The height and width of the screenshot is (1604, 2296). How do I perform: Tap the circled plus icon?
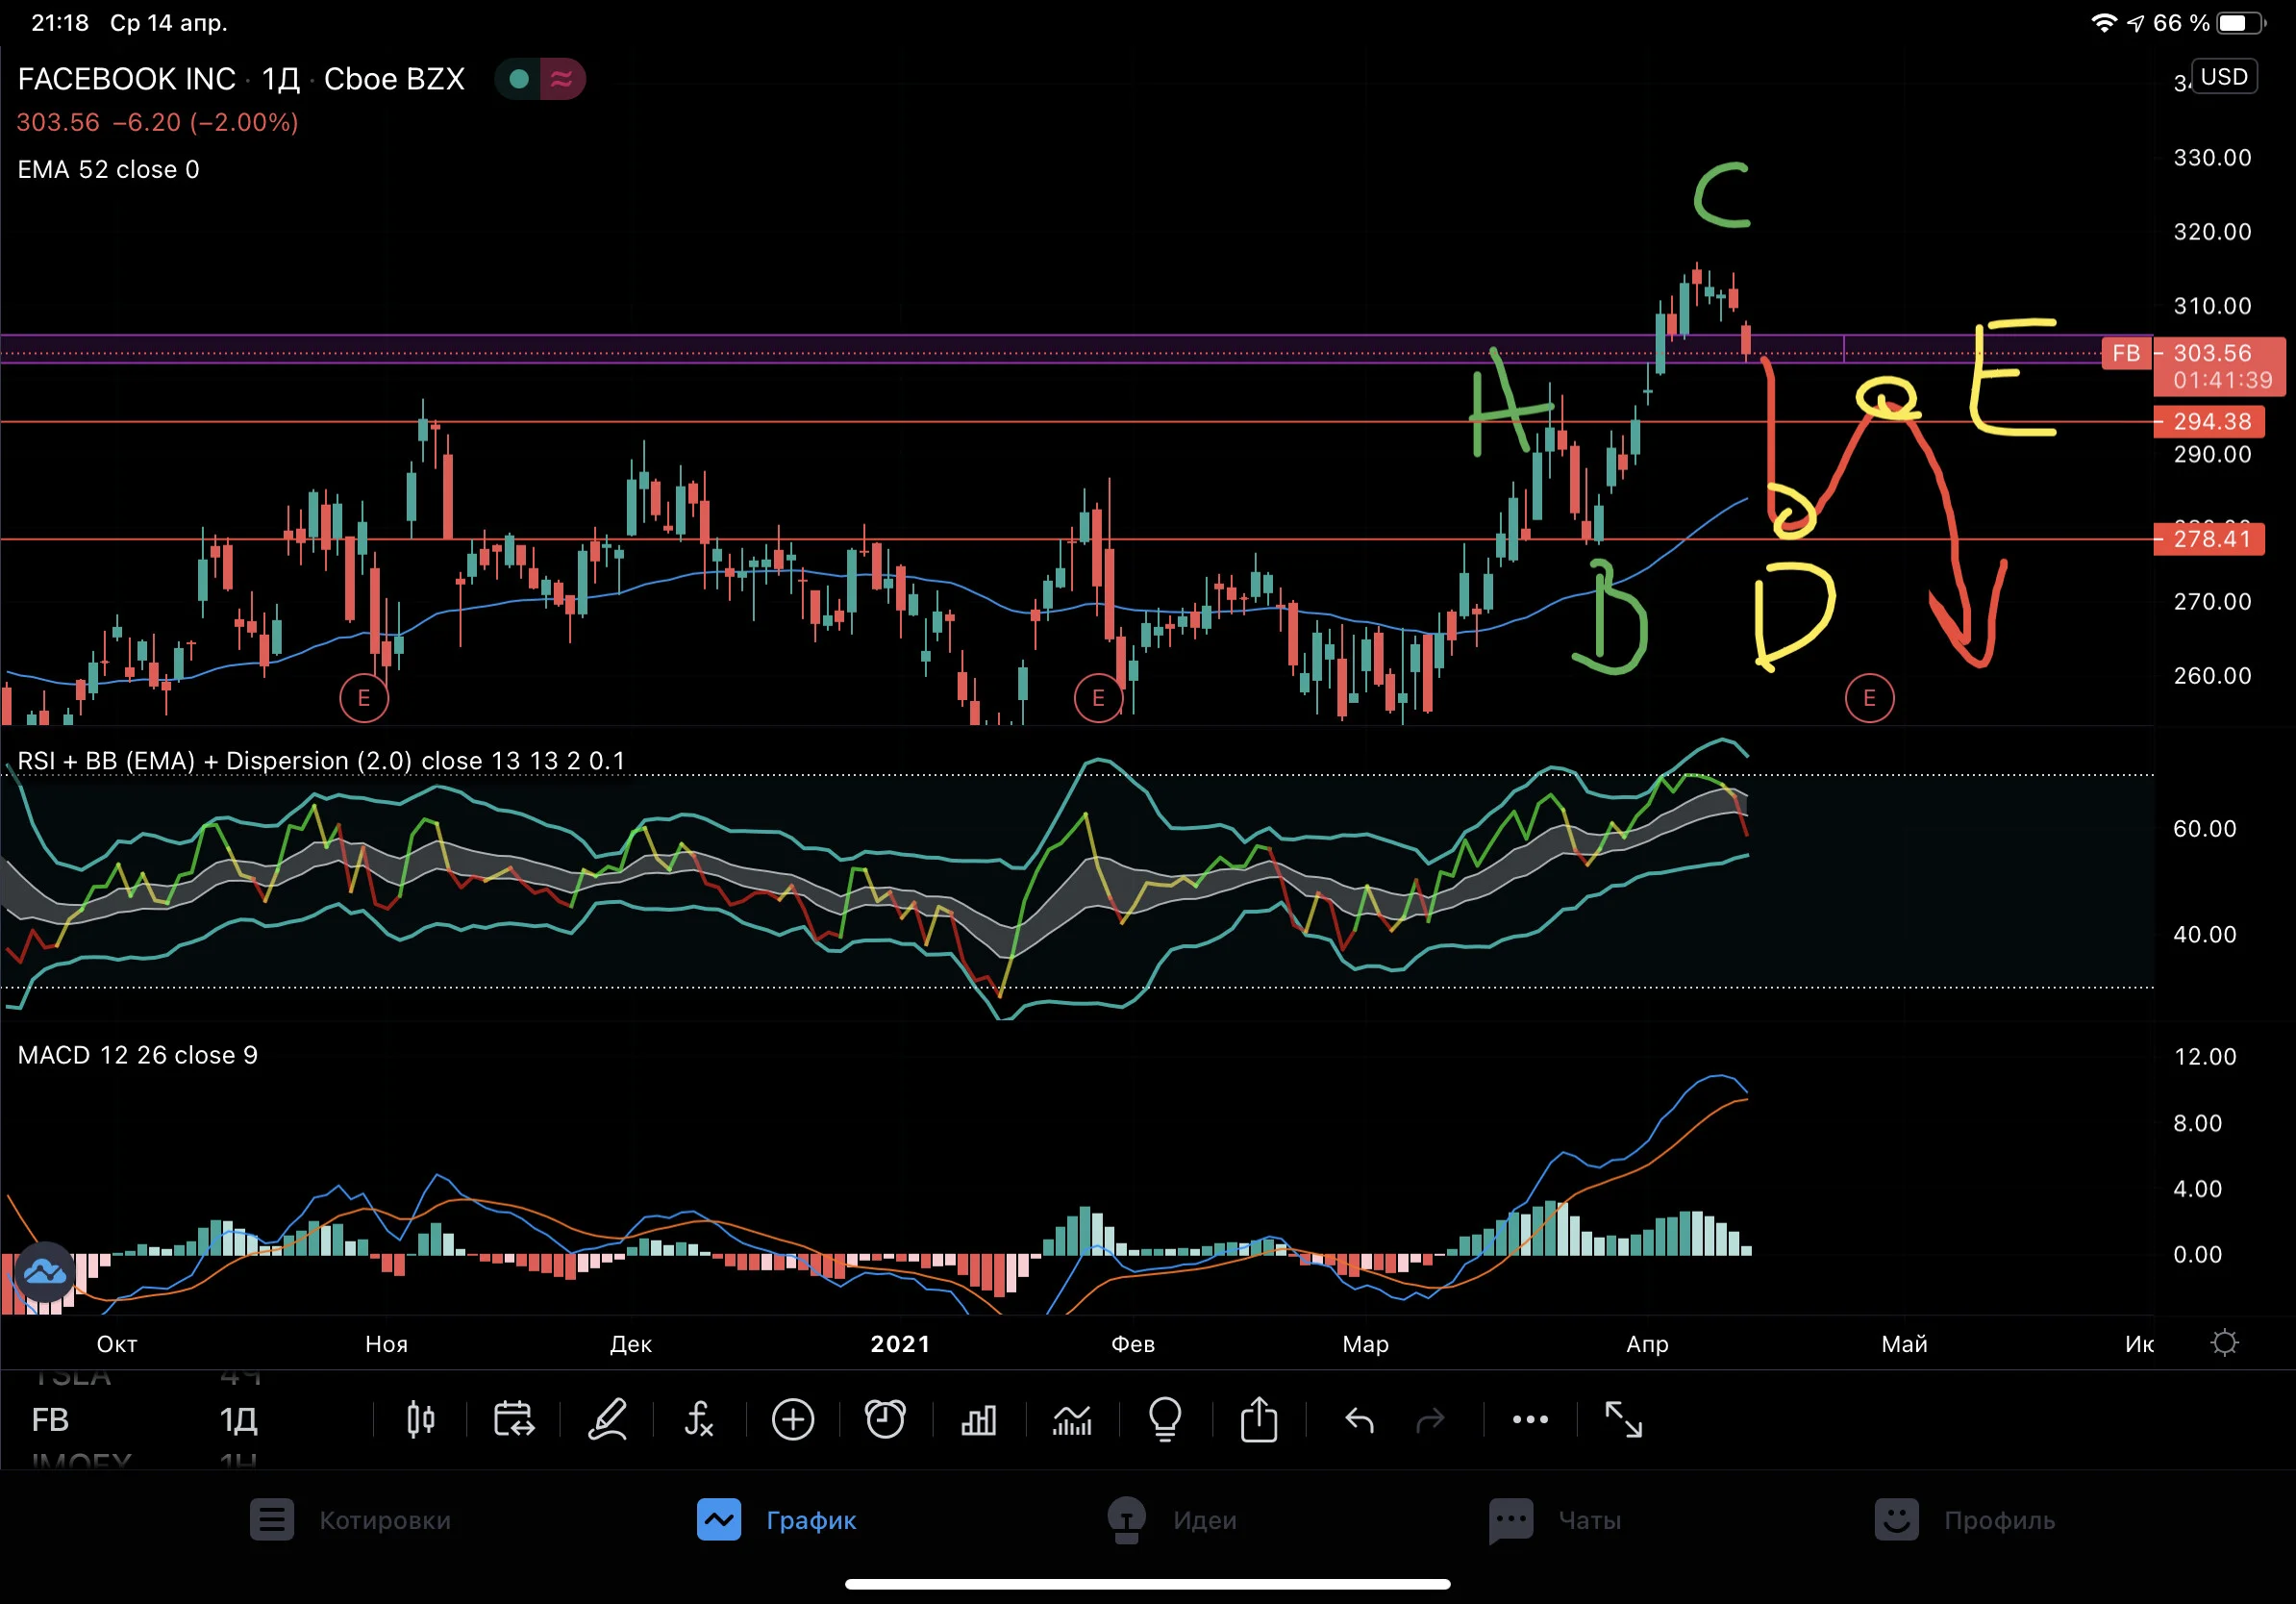click(x=793, y=1419)
